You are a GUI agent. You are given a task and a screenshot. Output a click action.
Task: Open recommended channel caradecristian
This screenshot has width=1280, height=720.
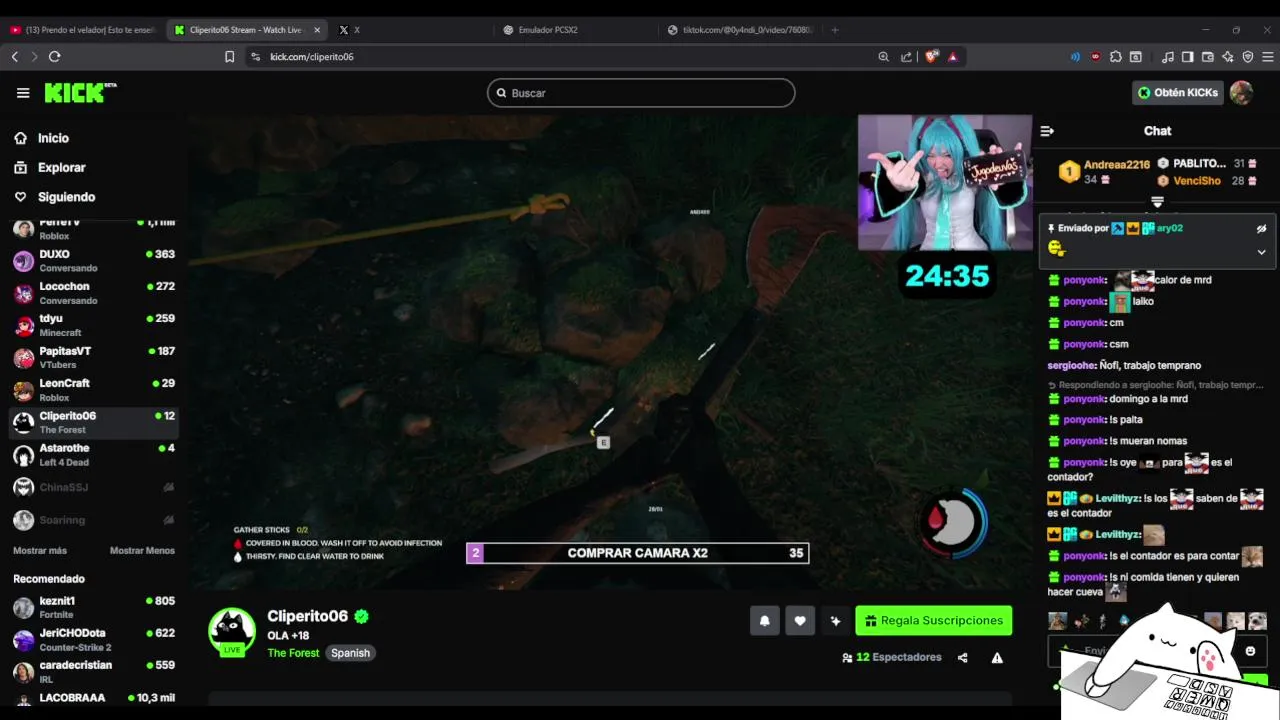click(94, 671)
